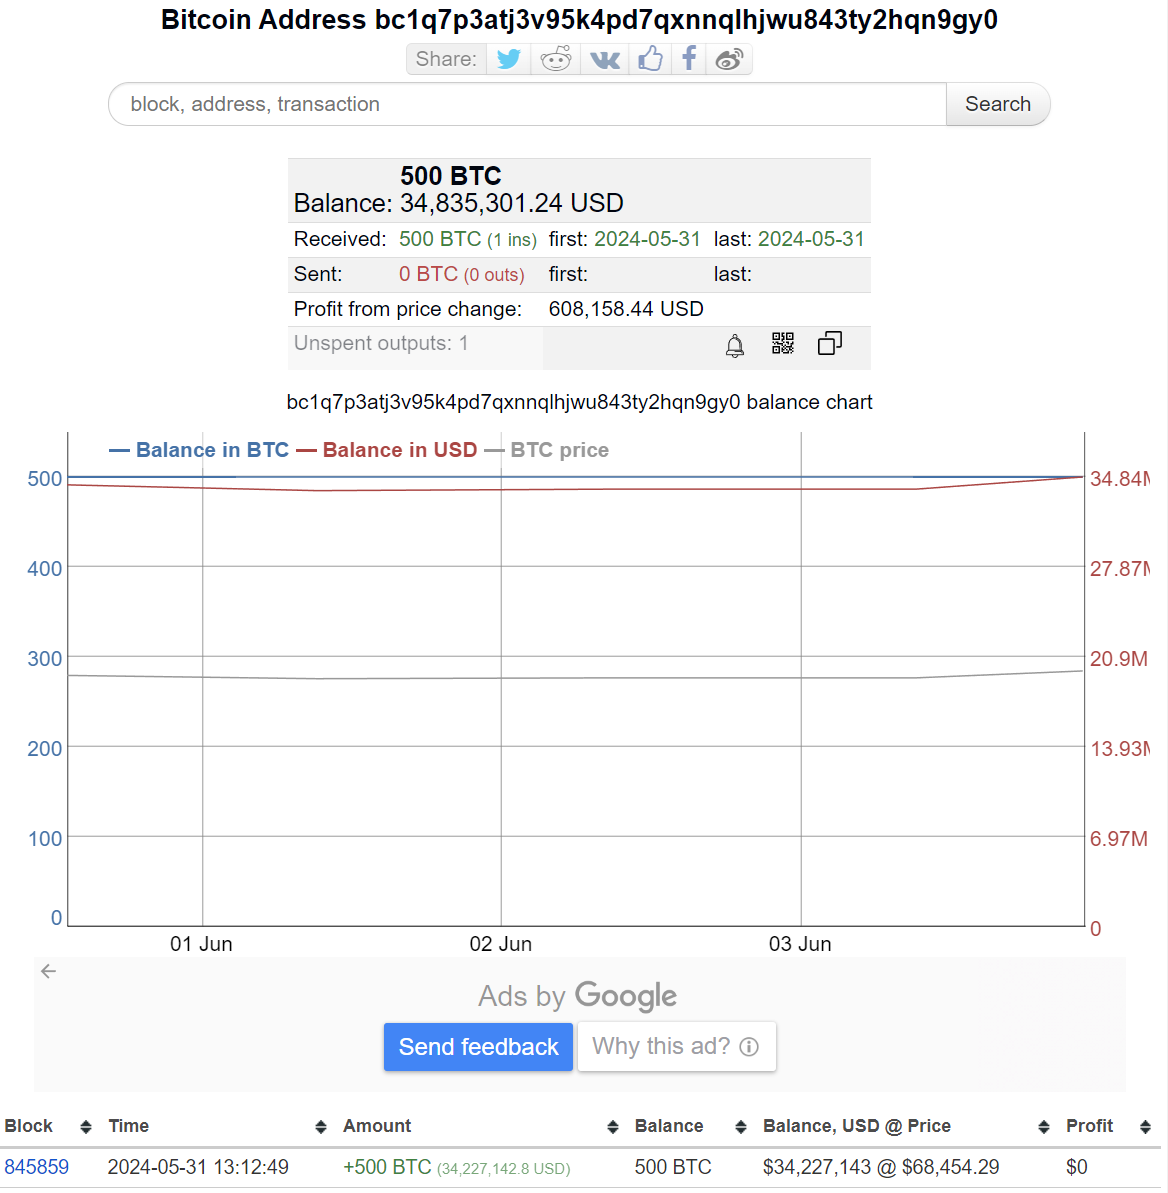Share address on Weibo
This screenshot has height=1193, width=1168.
(729, 60)
